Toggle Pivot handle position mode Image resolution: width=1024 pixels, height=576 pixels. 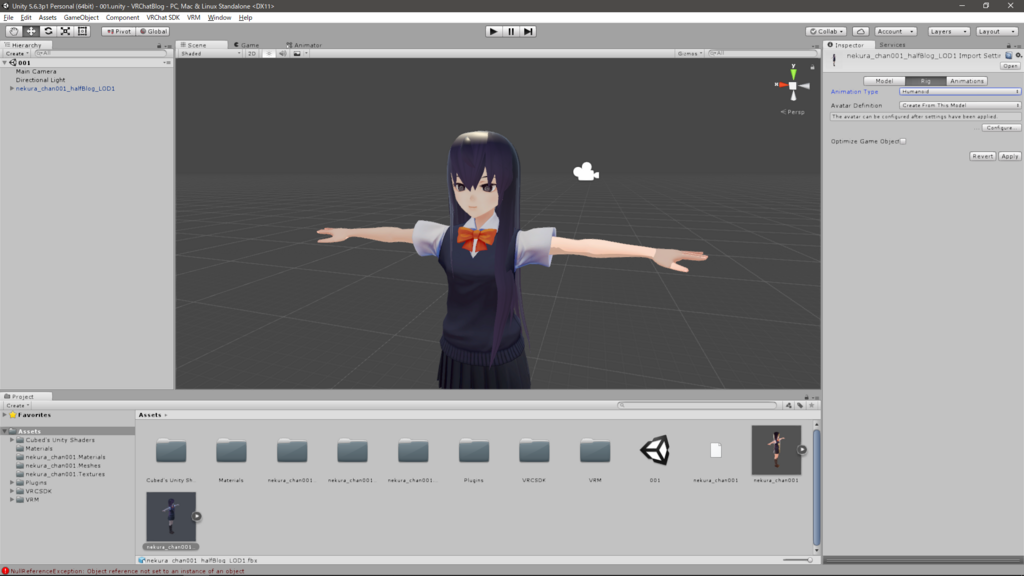(x=118, y=31)
